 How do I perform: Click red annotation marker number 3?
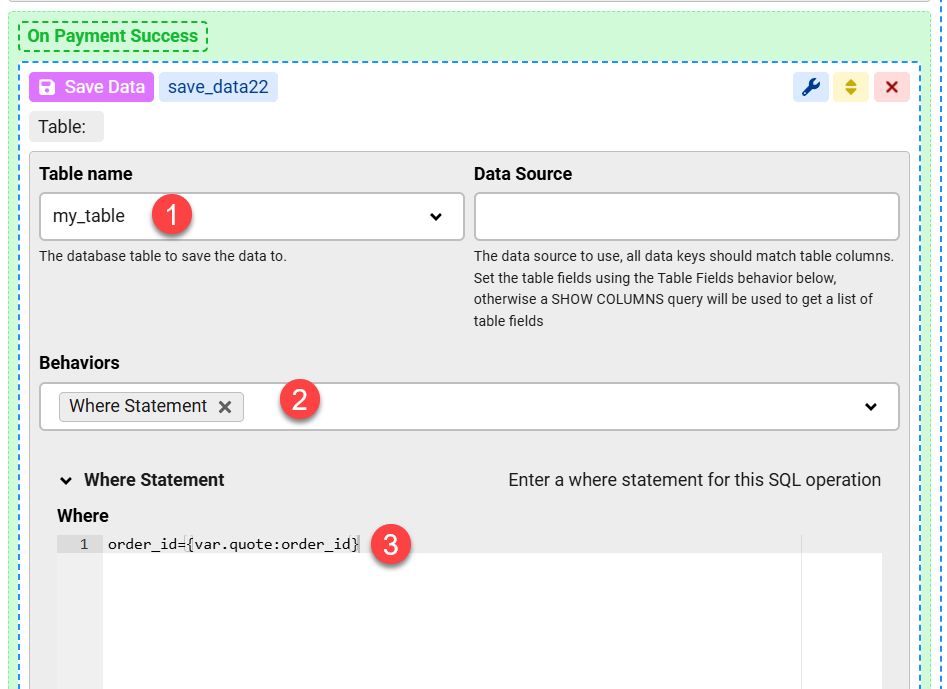point(391,545)
